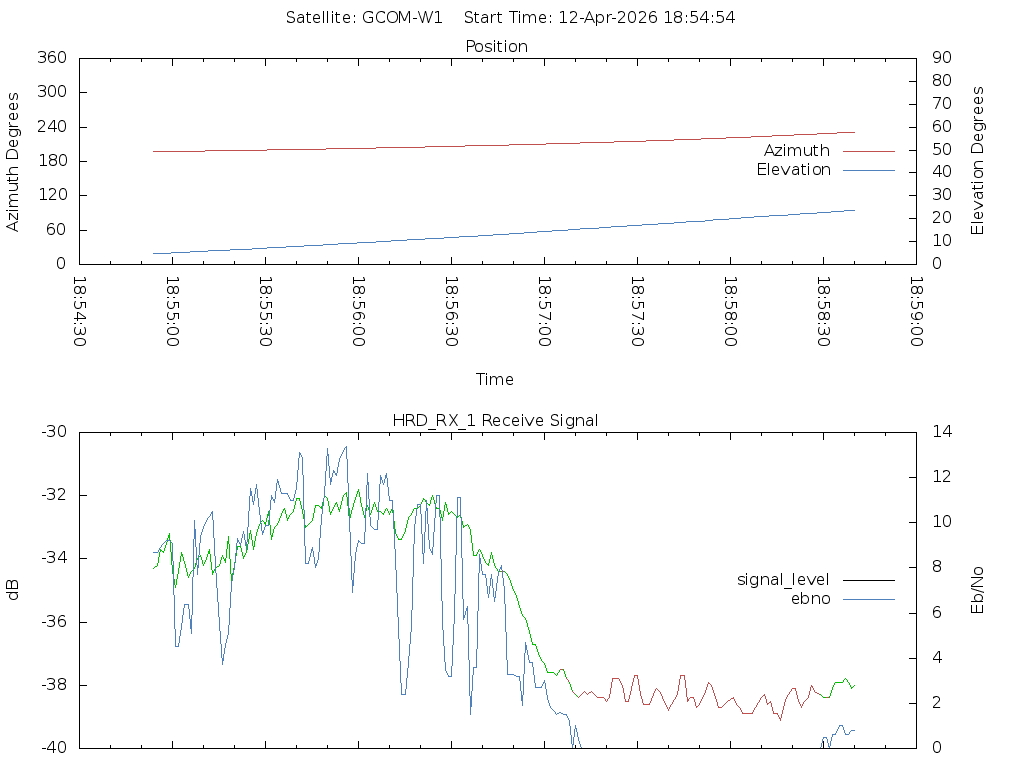Image resolution: width=1024 pixels, height=768 pixels.
Task: Select the ebno legend entry
Action: (810, 599)
